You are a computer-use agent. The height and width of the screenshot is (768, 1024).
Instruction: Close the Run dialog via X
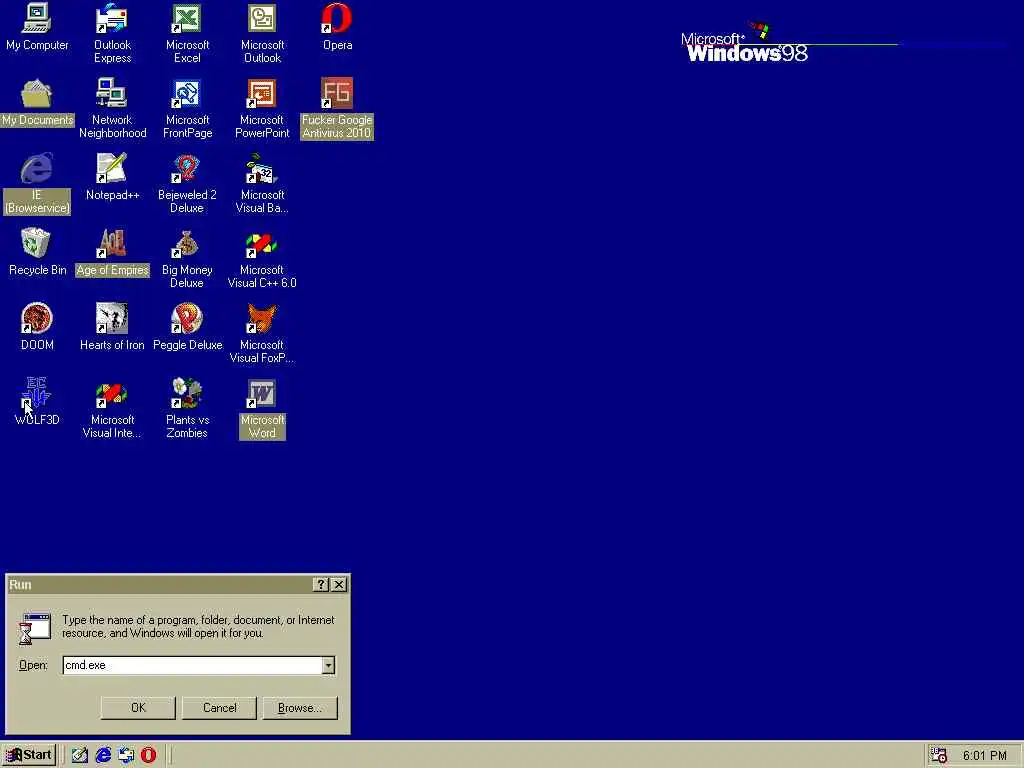(339, 584)
